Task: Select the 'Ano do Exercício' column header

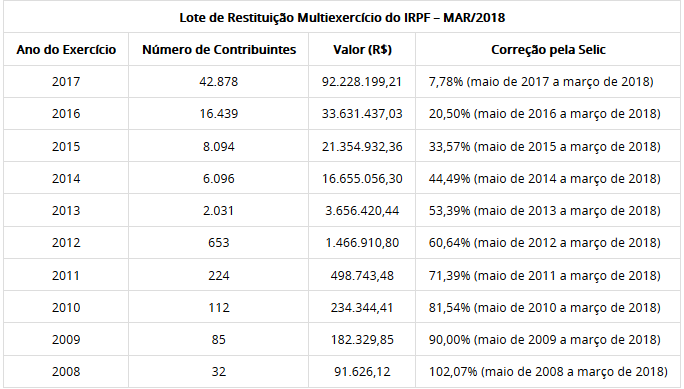Action: 66,50
